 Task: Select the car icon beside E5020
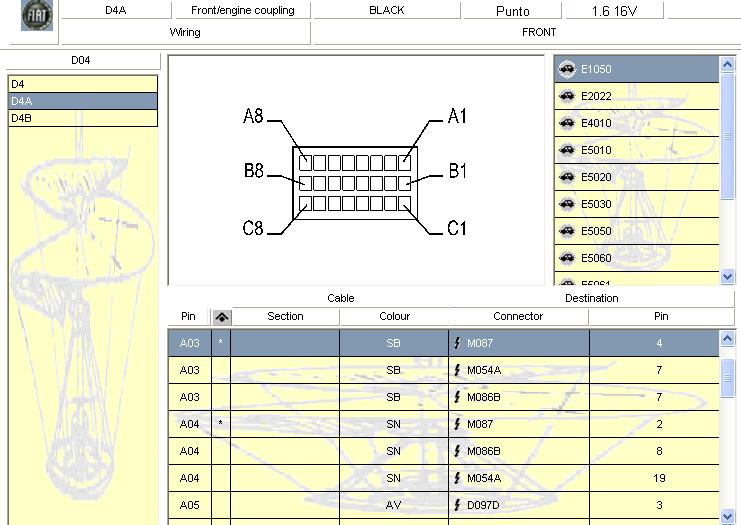(567, 177)
